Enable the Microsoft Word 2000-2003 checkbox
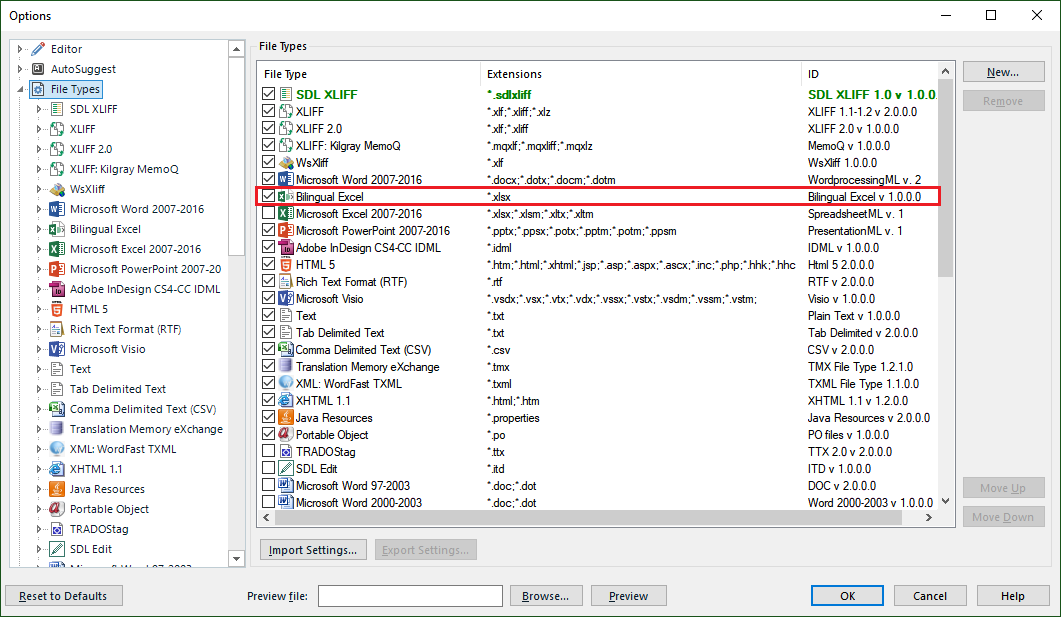 [x=269, y=503]
